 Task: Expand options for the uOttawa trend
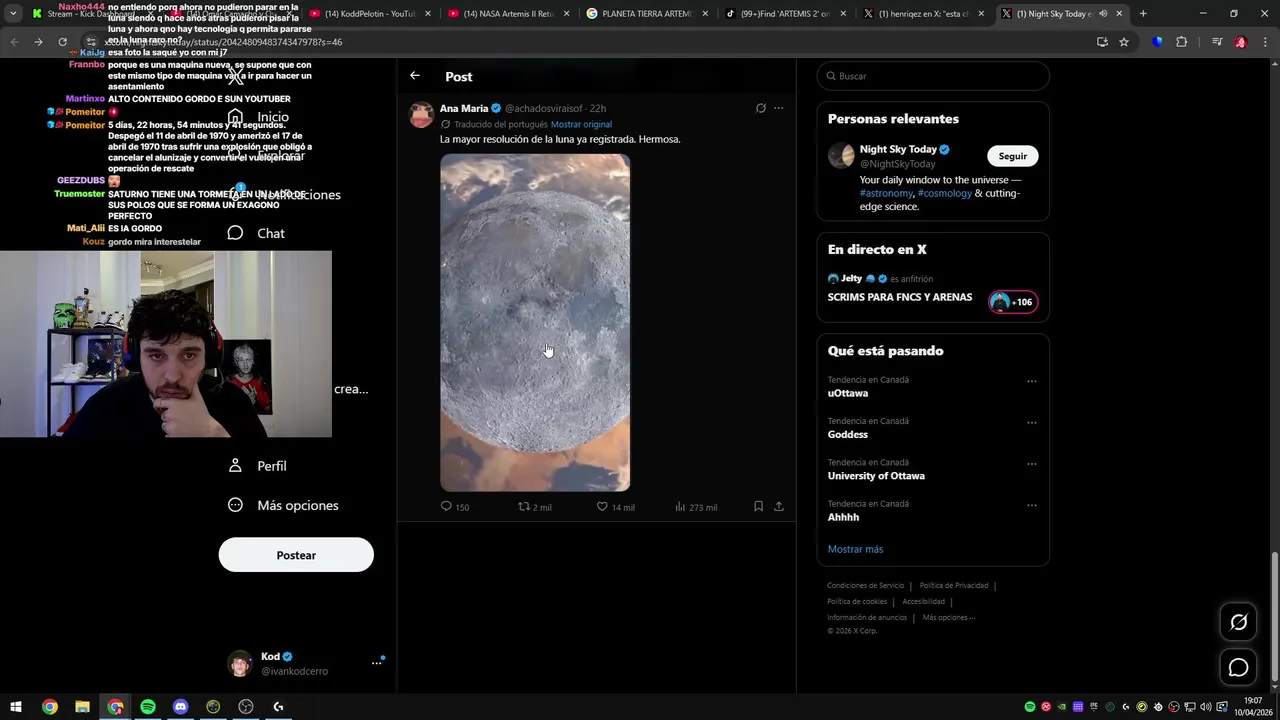point(1031,381)
